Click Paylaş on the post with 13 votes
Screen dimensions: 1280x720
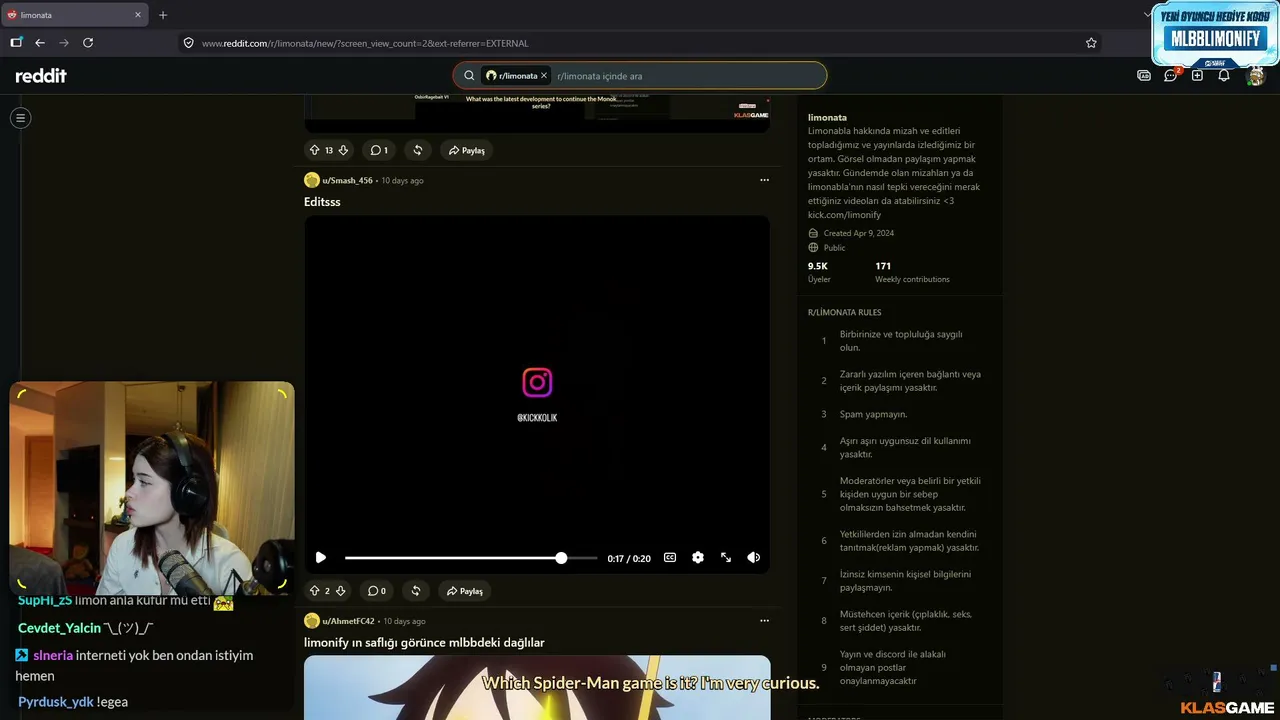[467, 150]
